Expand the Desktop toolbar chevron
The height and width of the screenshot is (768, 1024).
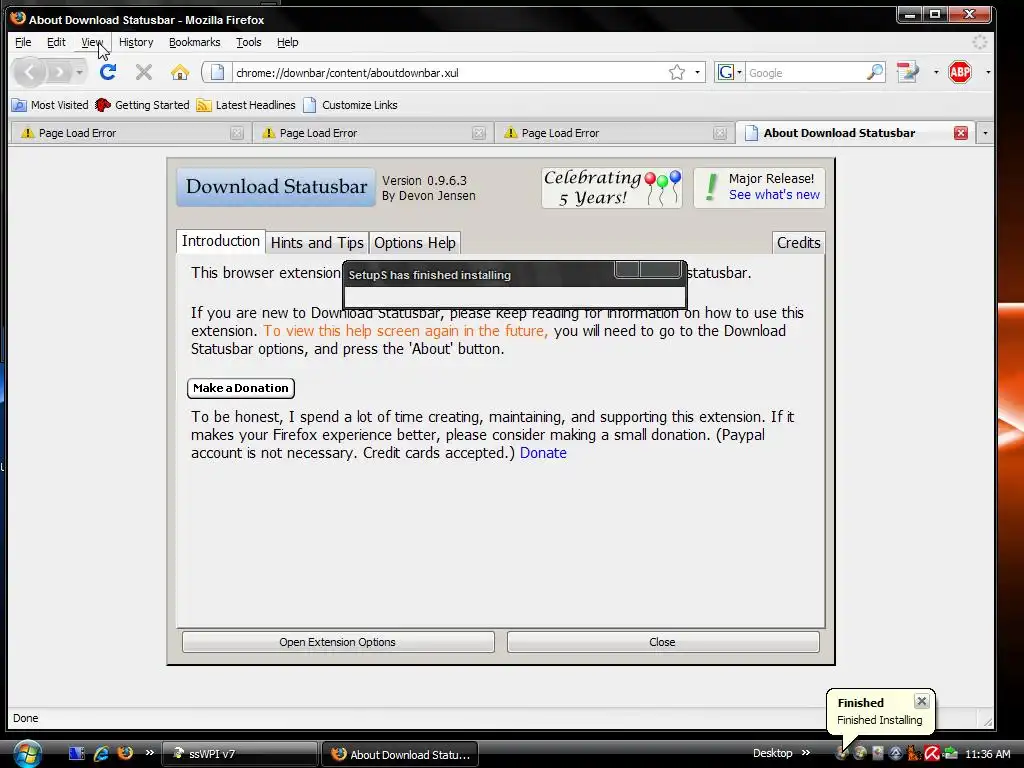[x=805, y=753]
